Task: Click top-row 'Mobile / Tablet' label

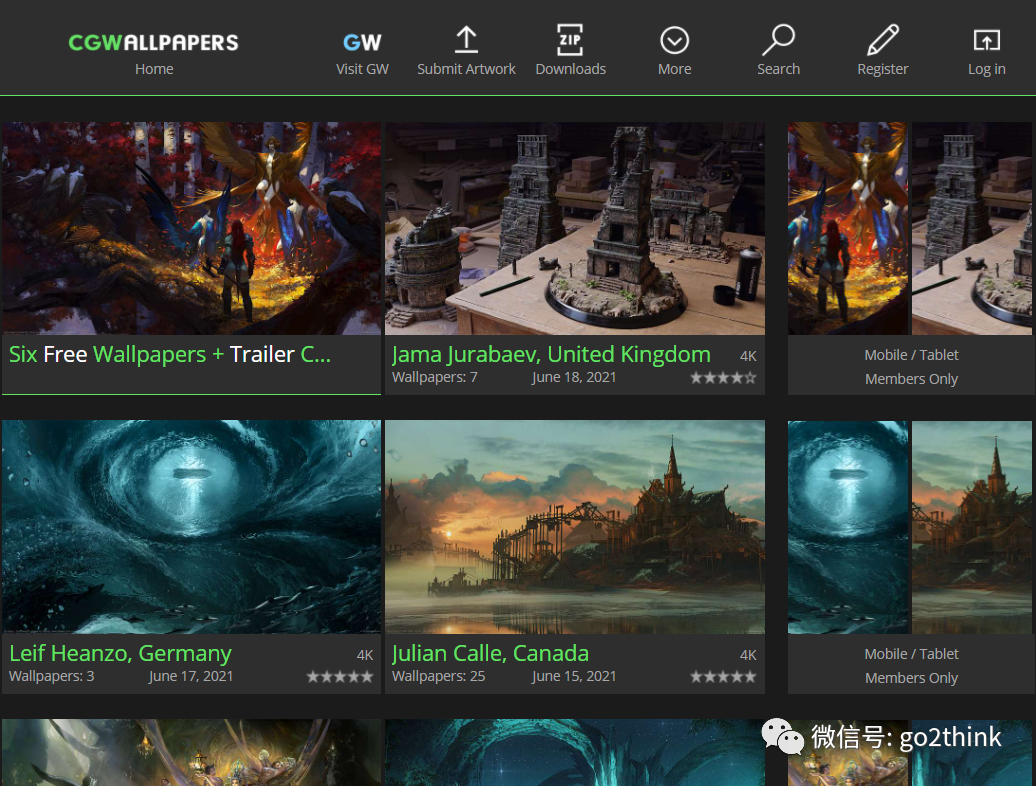Action: (911, 355)
